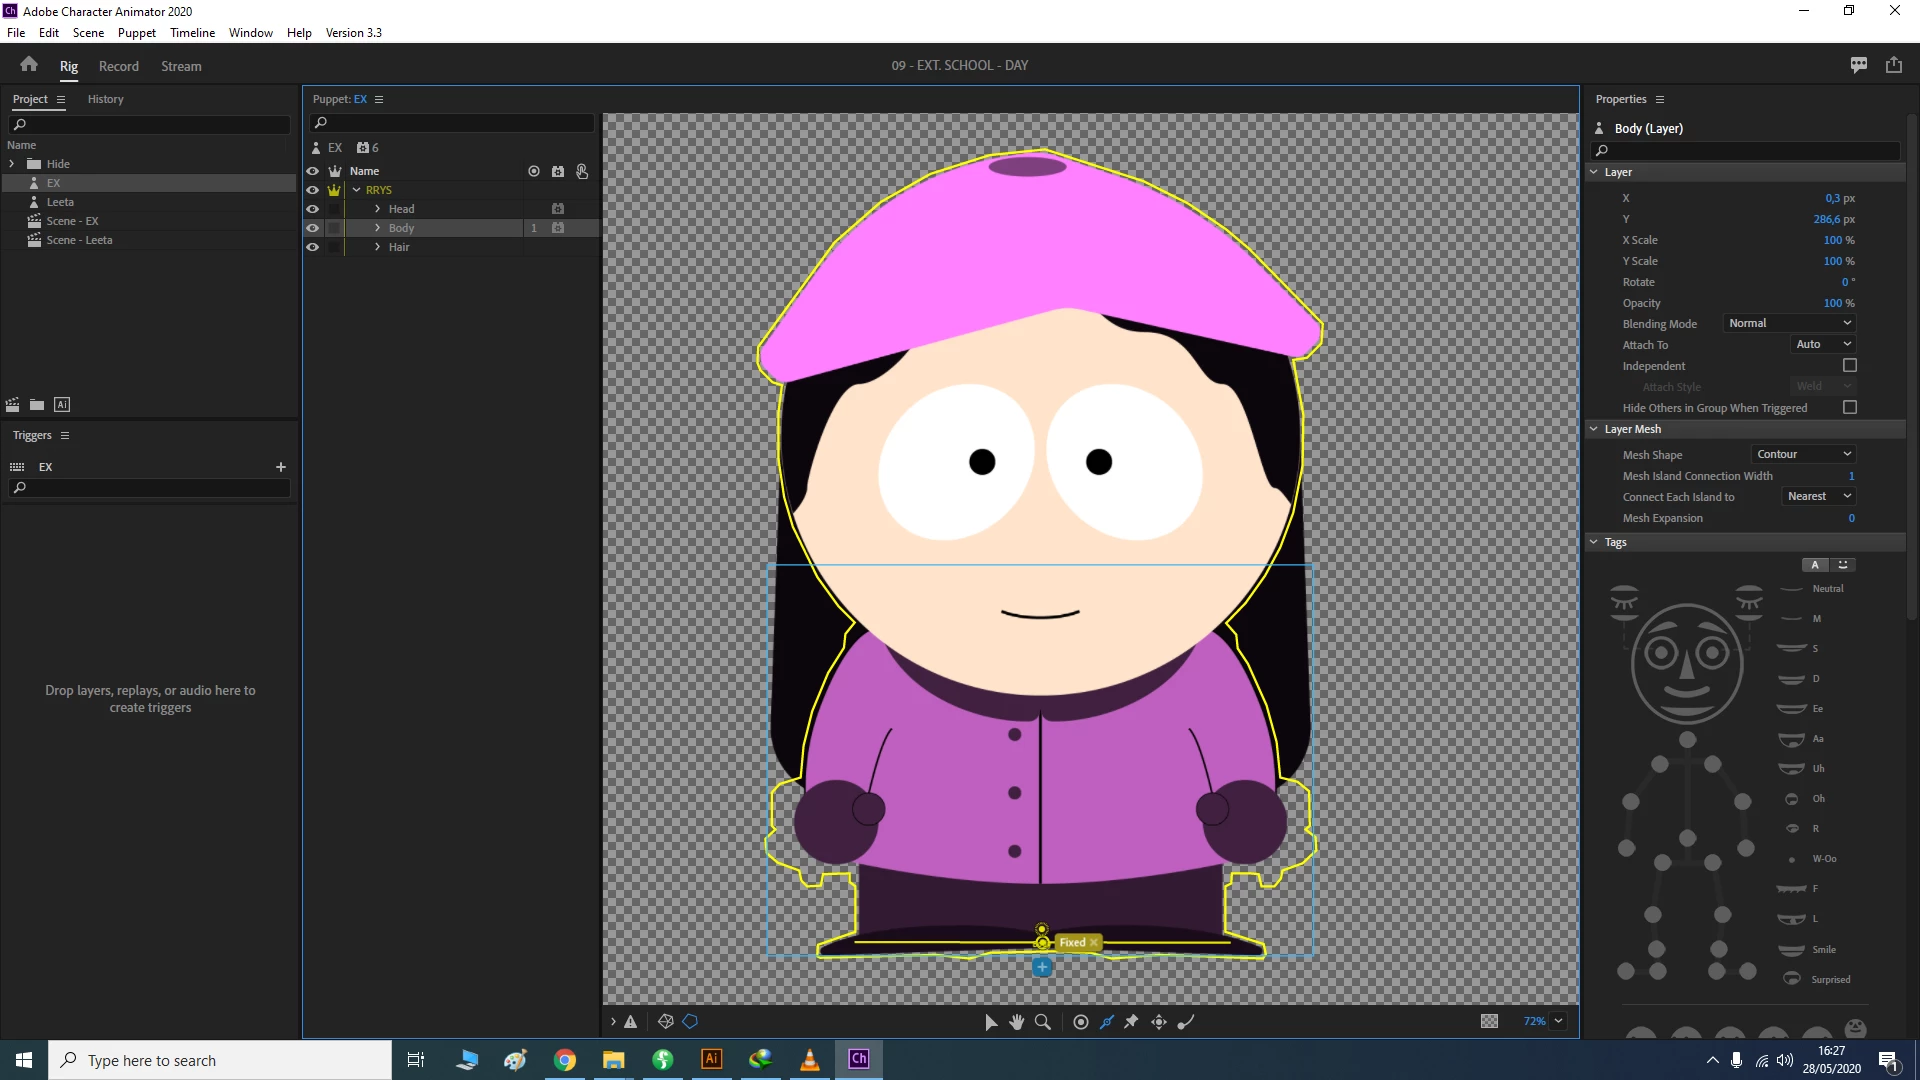The width and height of the screenshot is (1920, 1080).
Task: Hide the Head layer with eye icon
Action: pyautogui.click(x=313, y=209)
